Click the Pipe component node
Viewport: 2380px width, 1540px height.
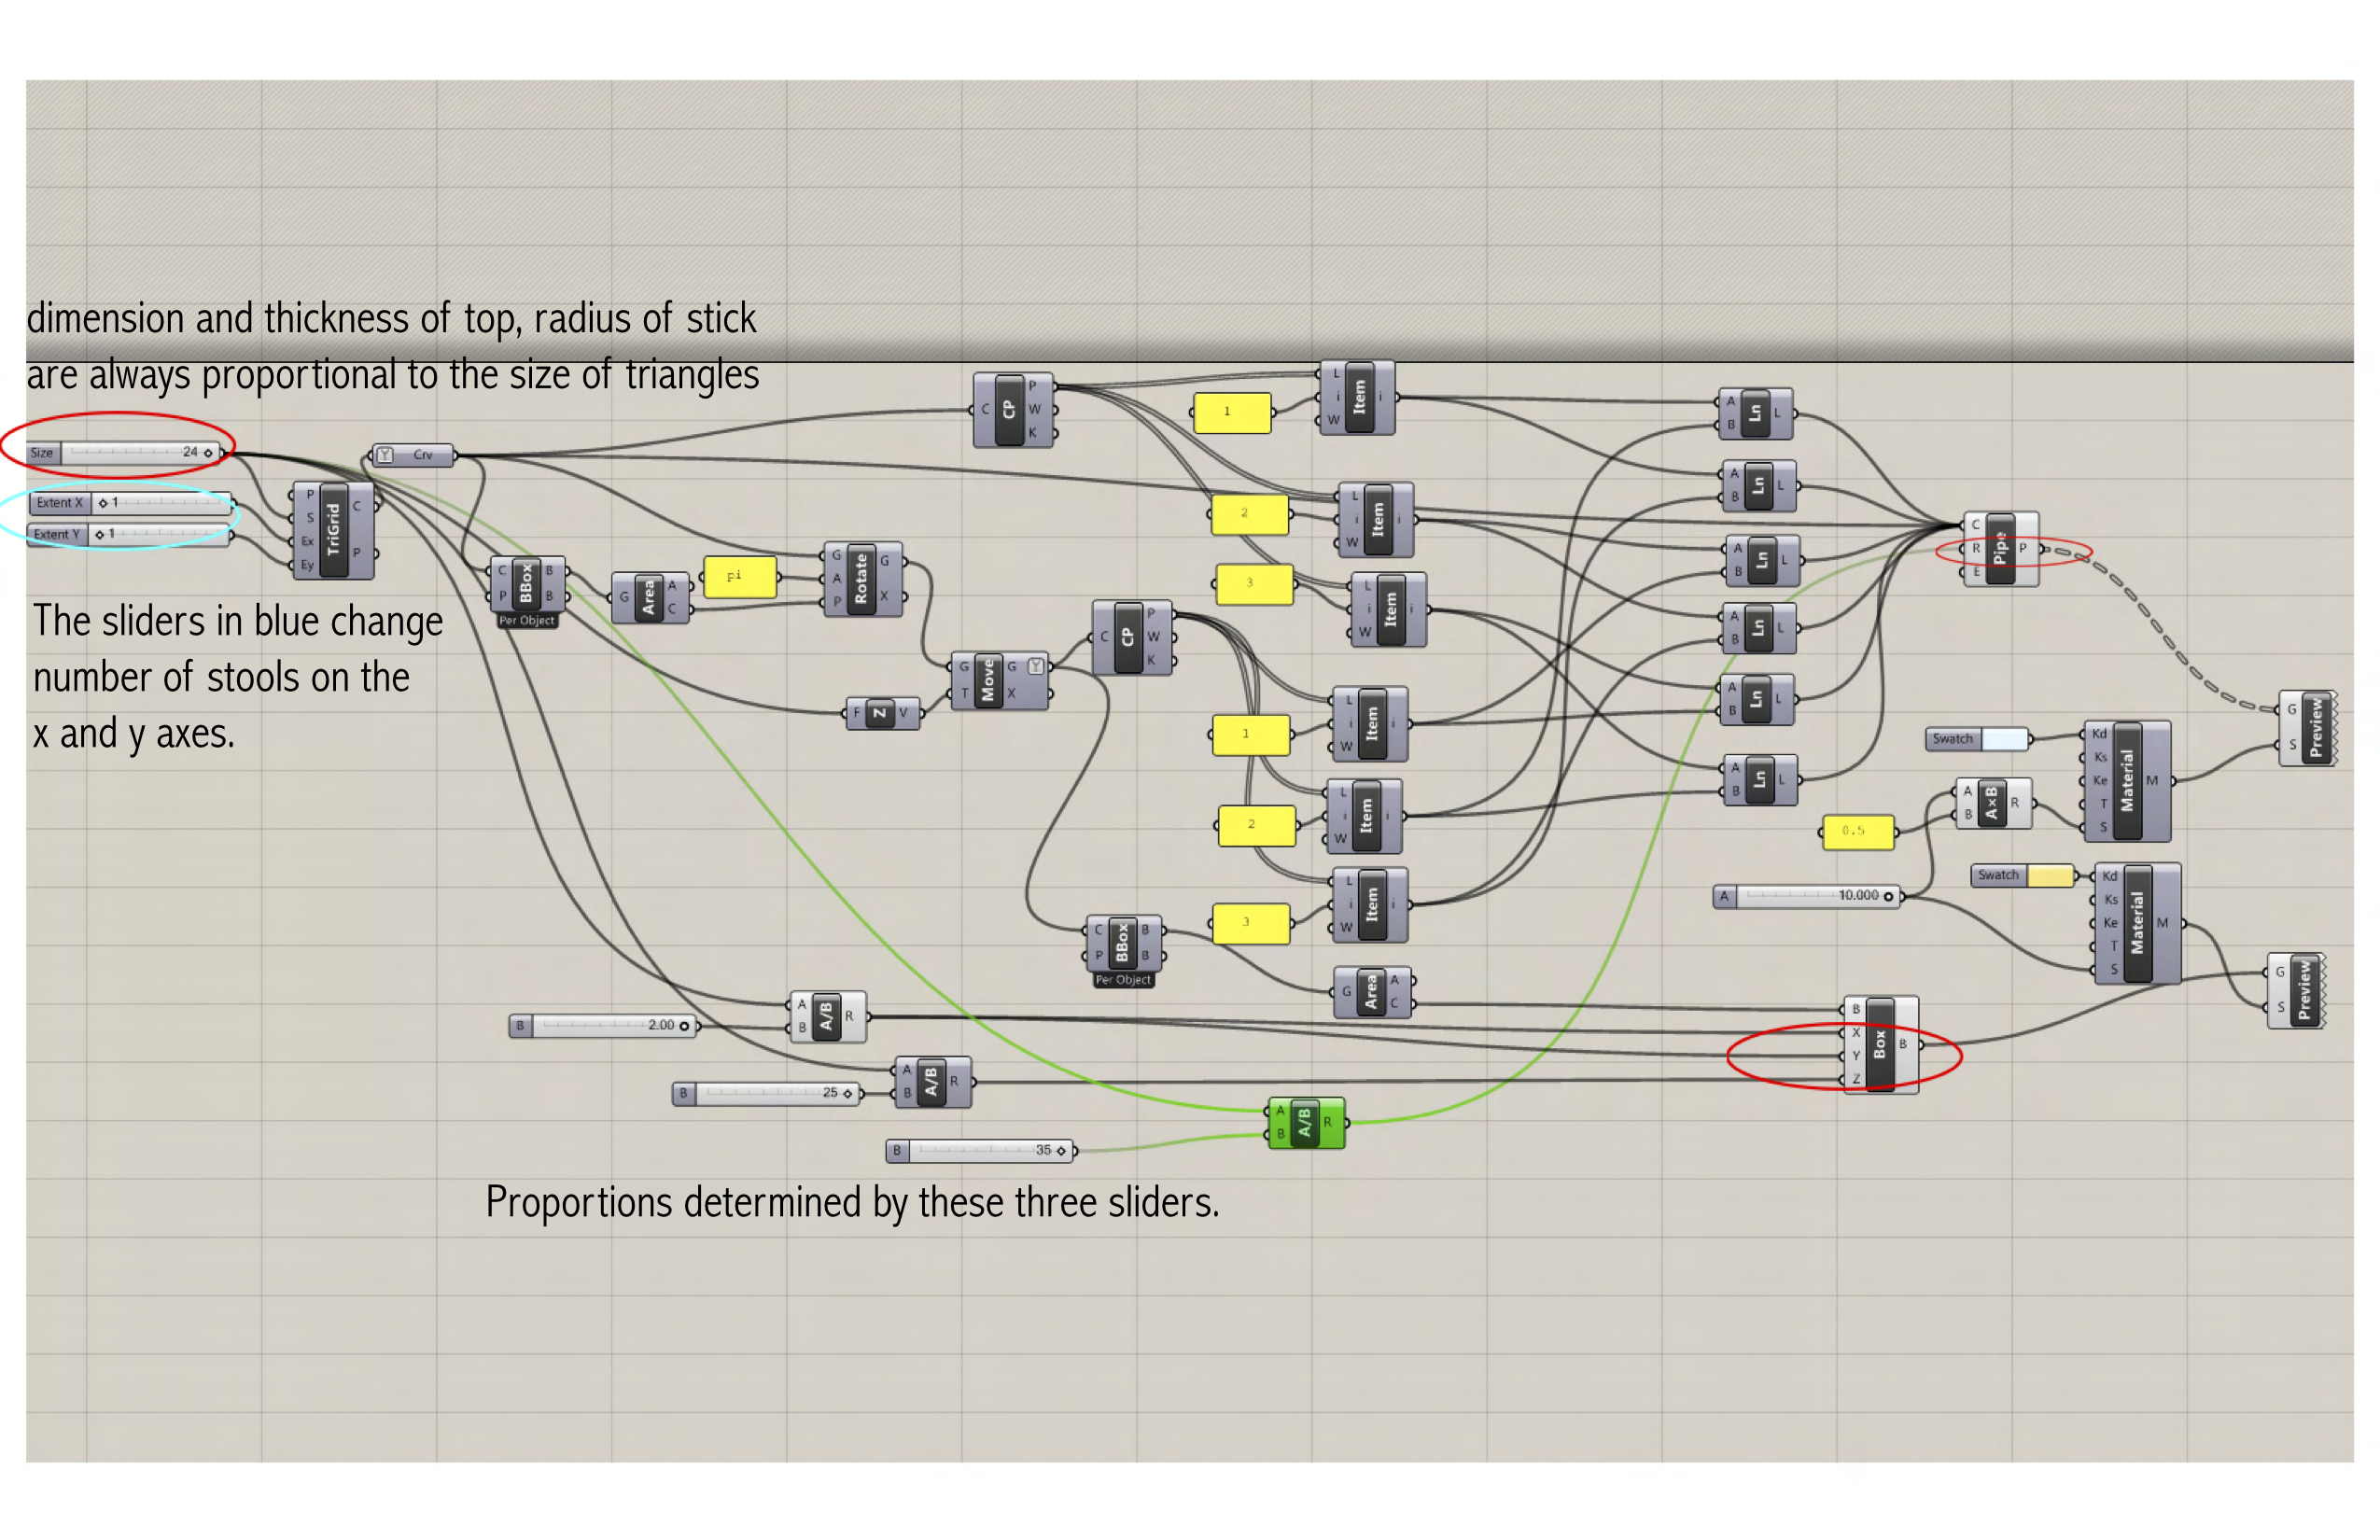coord(2000,548)
